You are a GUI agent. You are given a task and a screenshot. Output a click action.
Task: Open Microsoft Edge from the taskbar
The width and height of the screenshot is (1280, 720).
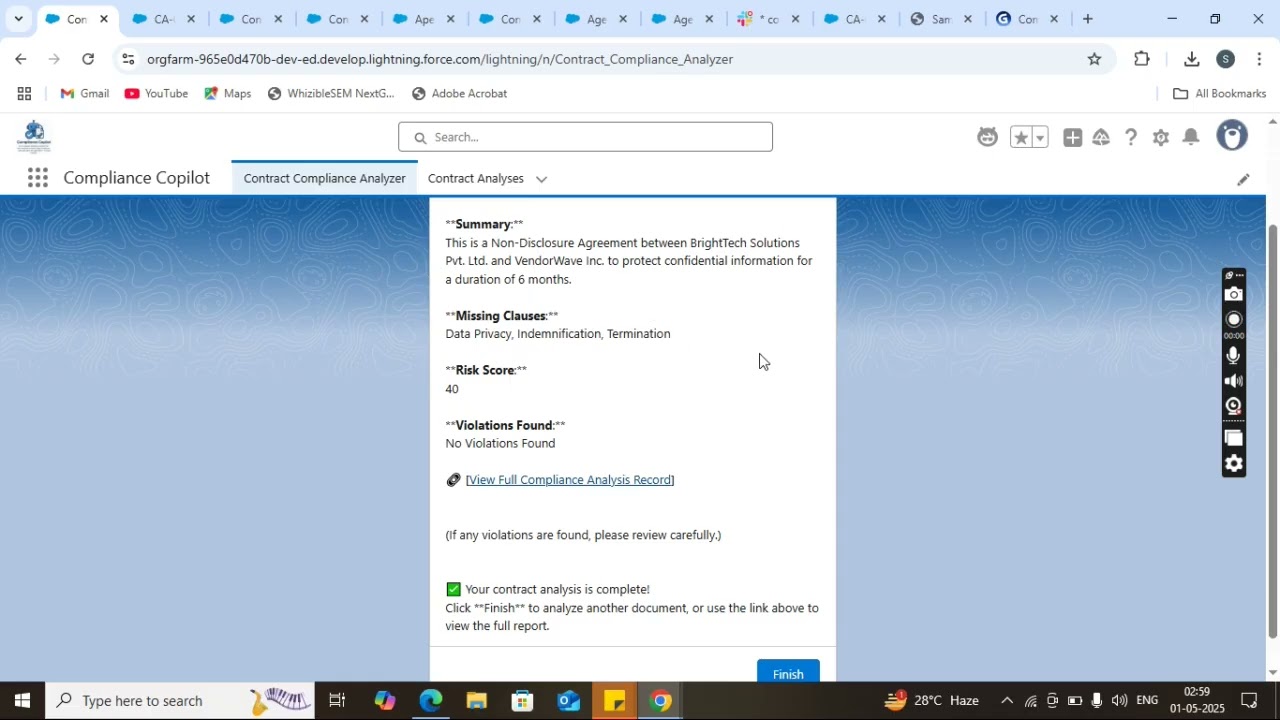click(x=431, y=701)
